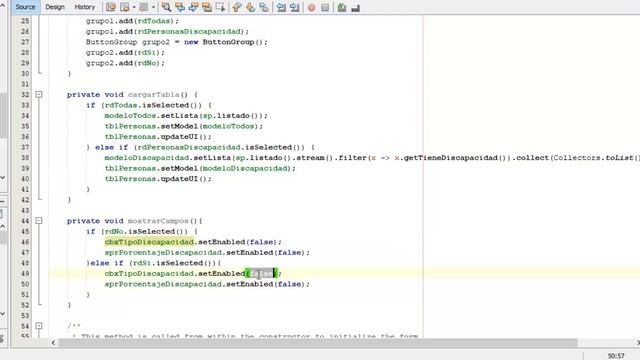Image resolution: width=640 pixels, height=360 pixels.
Task: Click the Uncomment code icon
Action: (x=356, y=7)
